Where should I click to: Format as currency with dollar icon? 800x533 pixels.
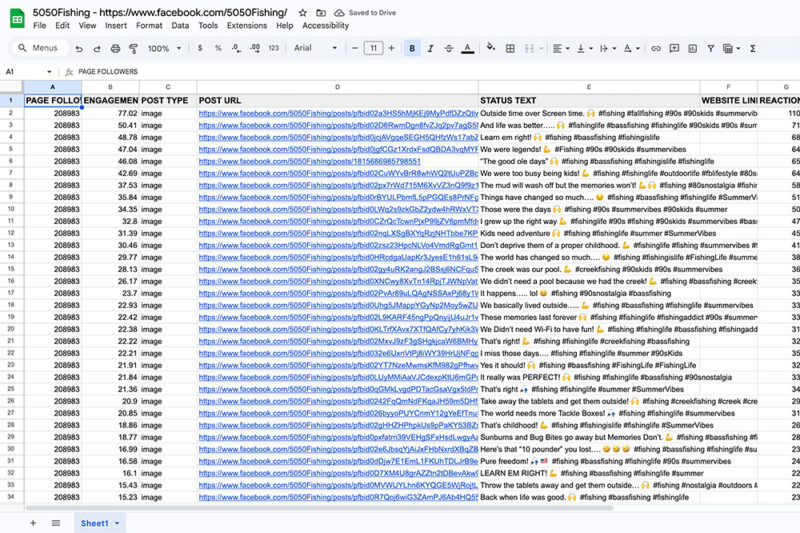(x=200, y=48)
